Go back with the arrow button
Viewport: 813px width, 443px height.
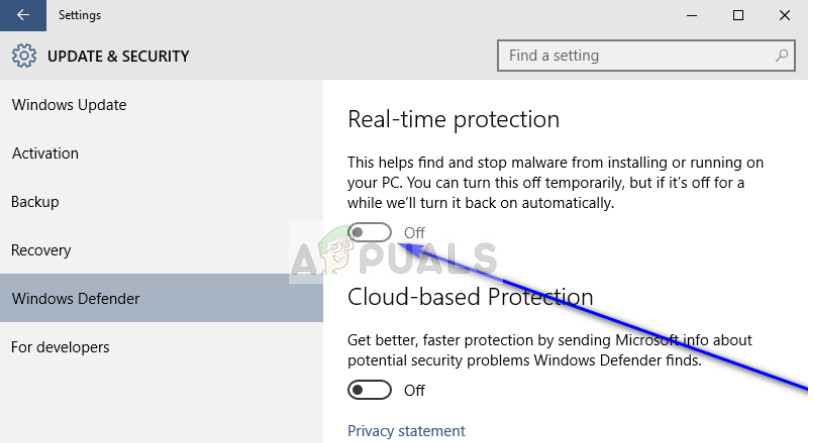23,15
